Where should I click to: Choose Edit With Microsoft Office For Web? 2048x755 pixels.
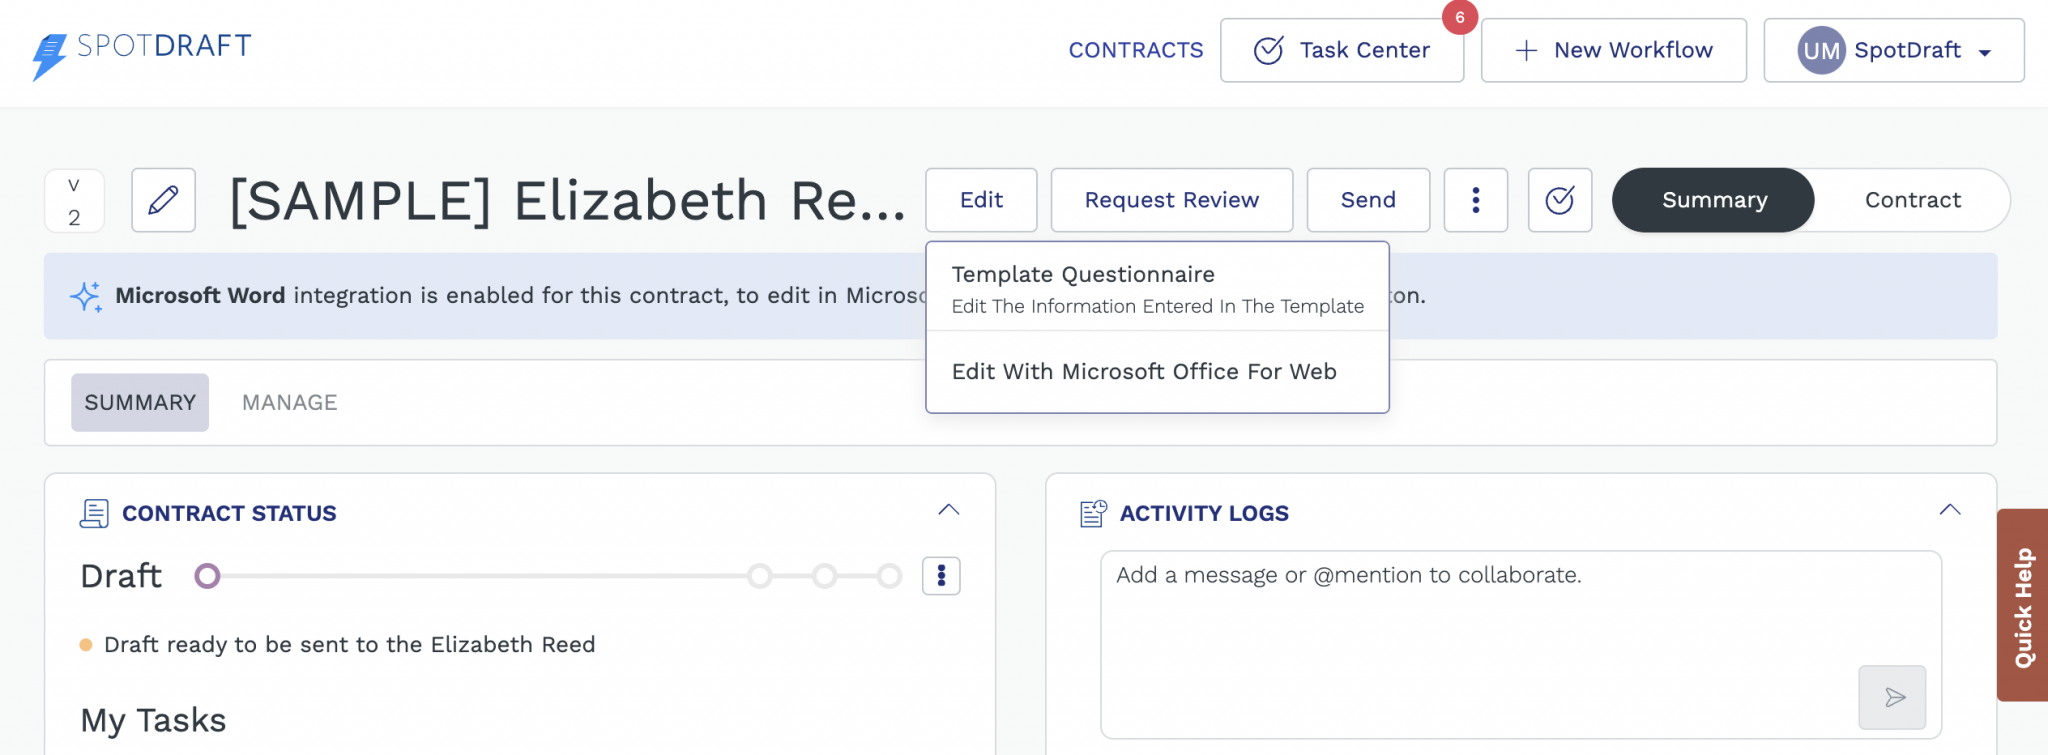pos(1157,371)
